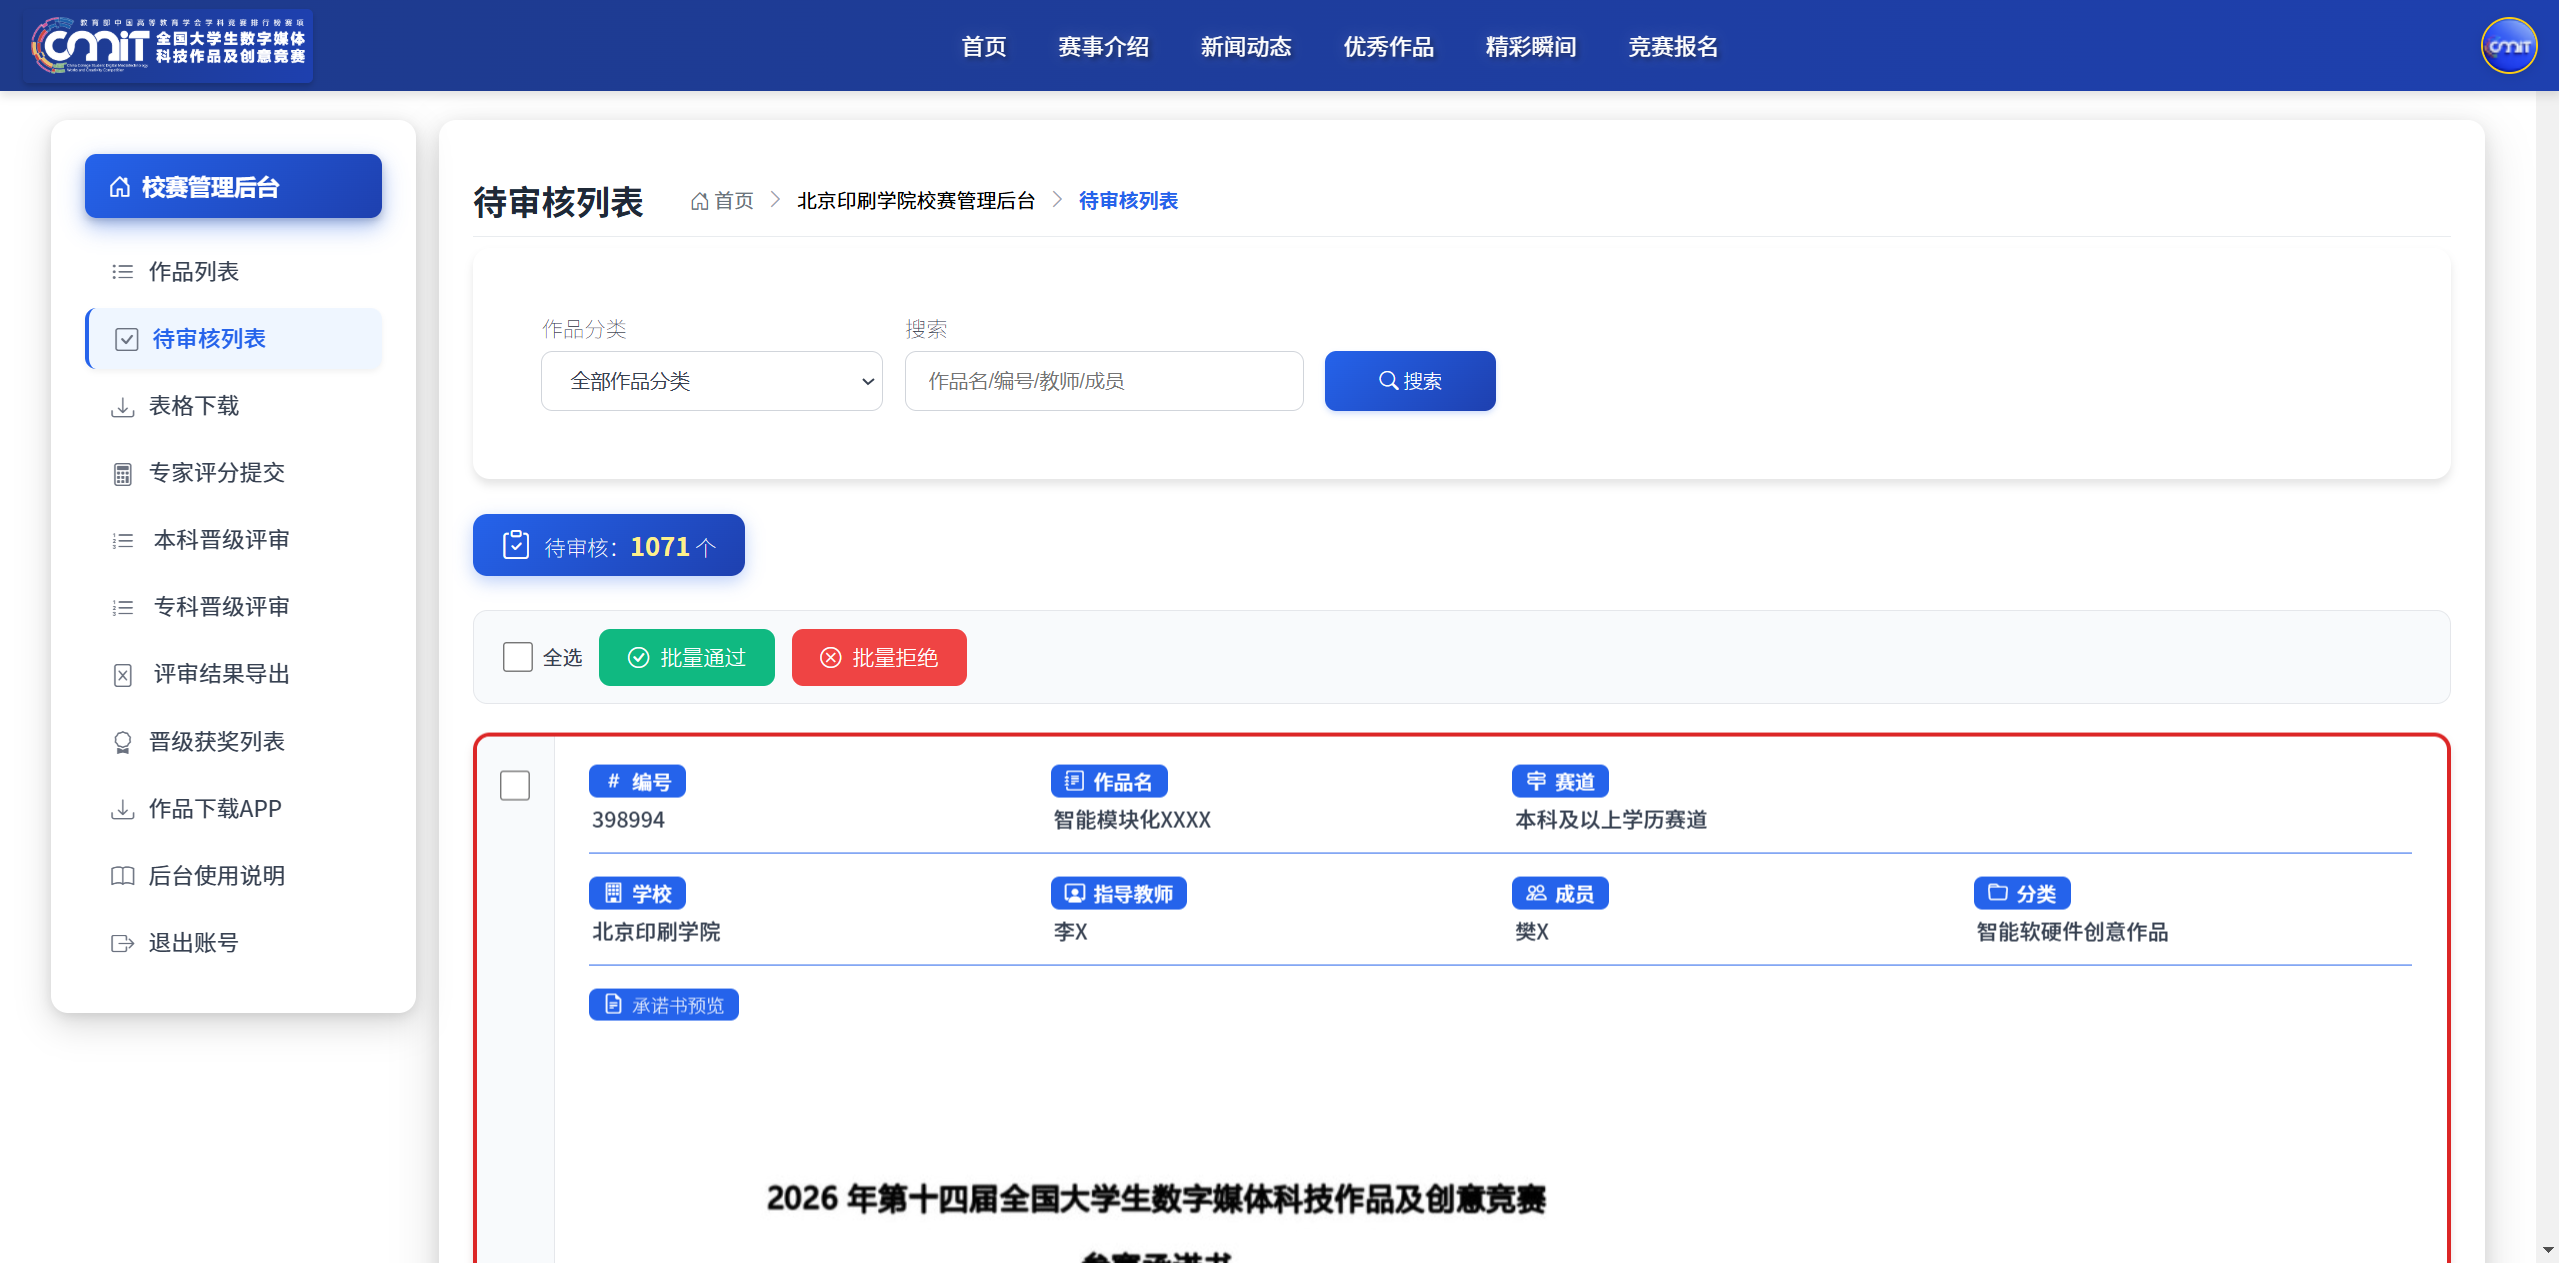Click the red 批量拒绝 button
The width and height of the screenshot is (2559, 1263).
tap(879, 657)
